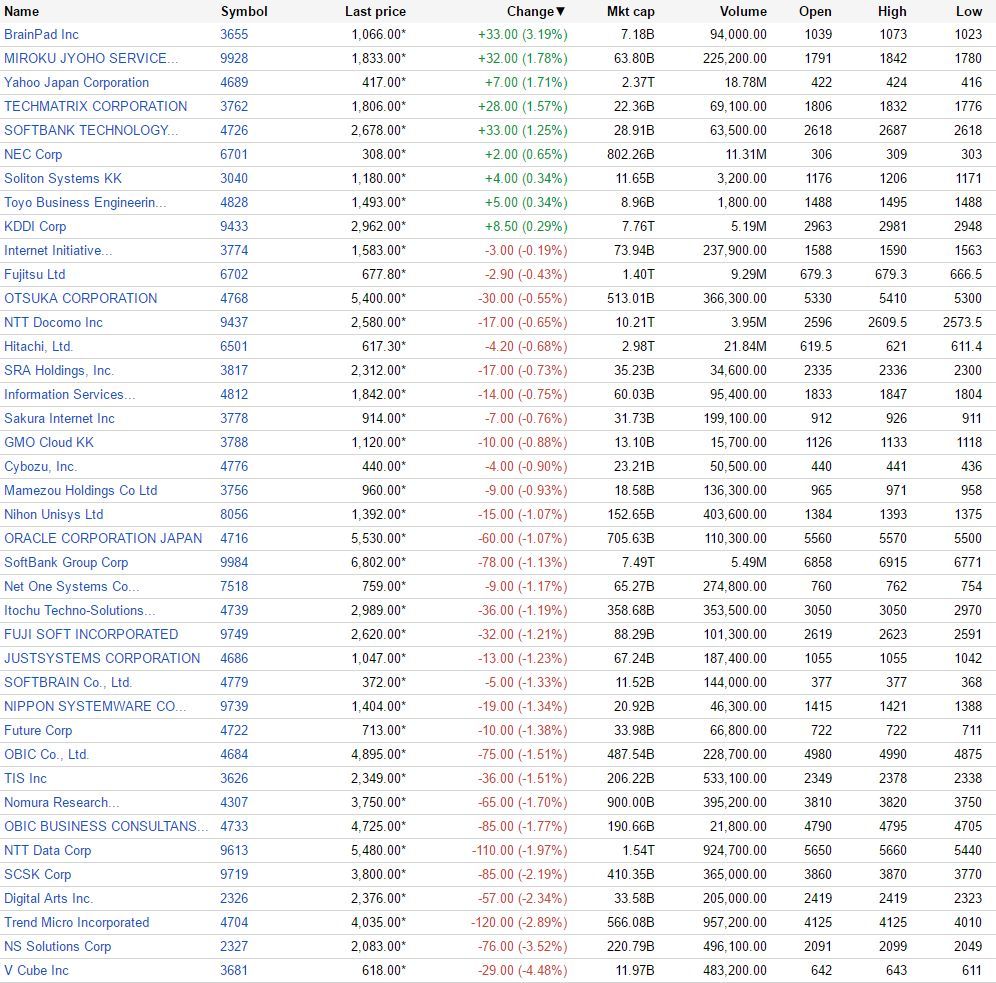The image size is (996, 983).
Task: Open NTT Data Corp link
Action: point(48,851)
